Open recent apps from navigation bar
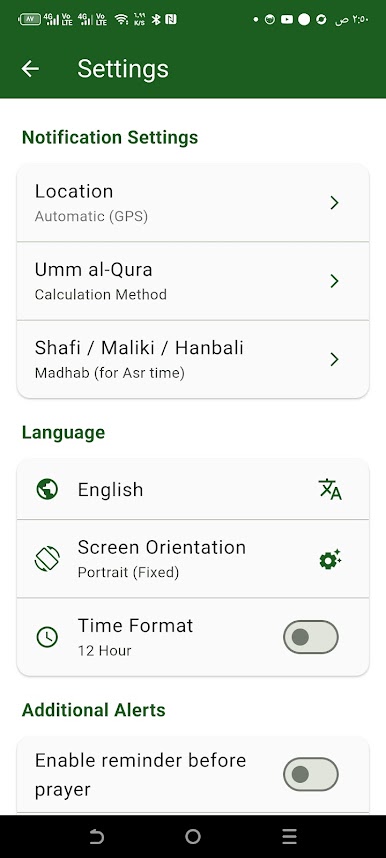The height and width of the screenshot is (858, 386). click(x=289, y=836)
